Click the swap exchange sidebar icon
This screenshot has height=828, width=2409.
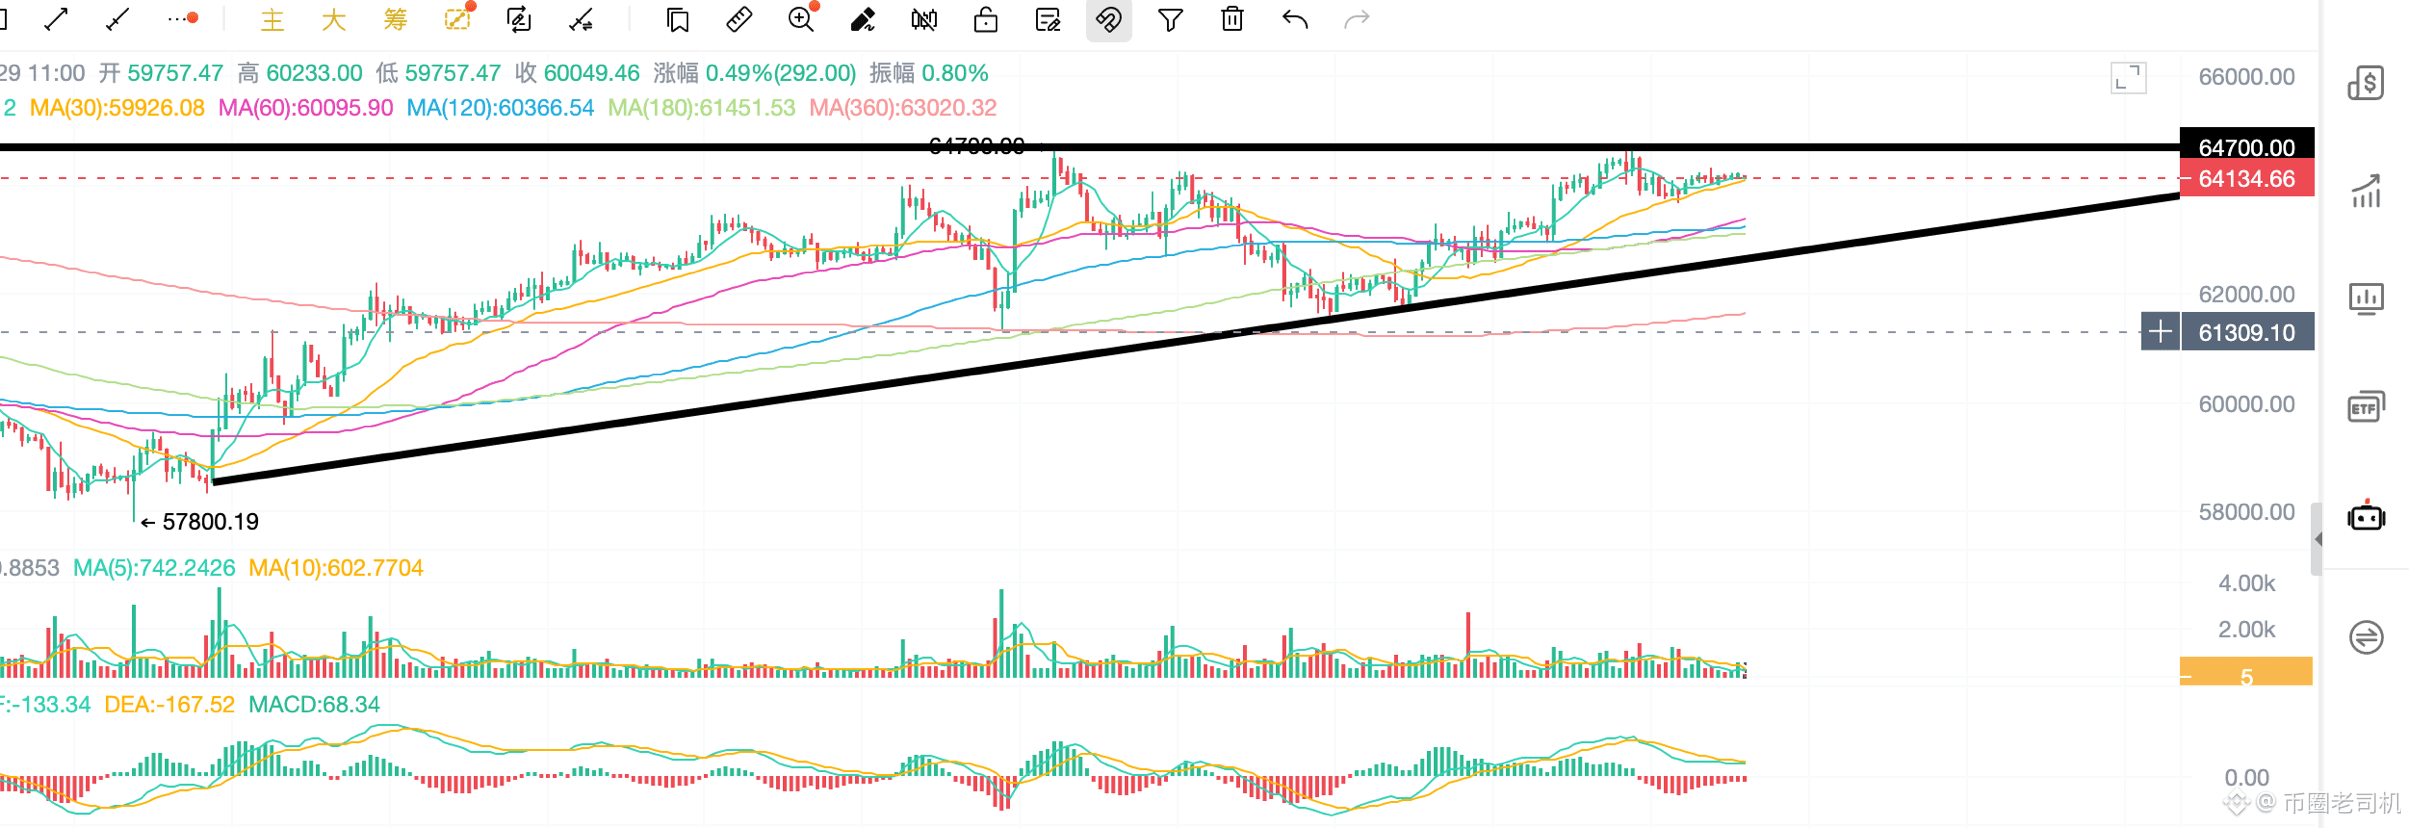pos(2366,637)
